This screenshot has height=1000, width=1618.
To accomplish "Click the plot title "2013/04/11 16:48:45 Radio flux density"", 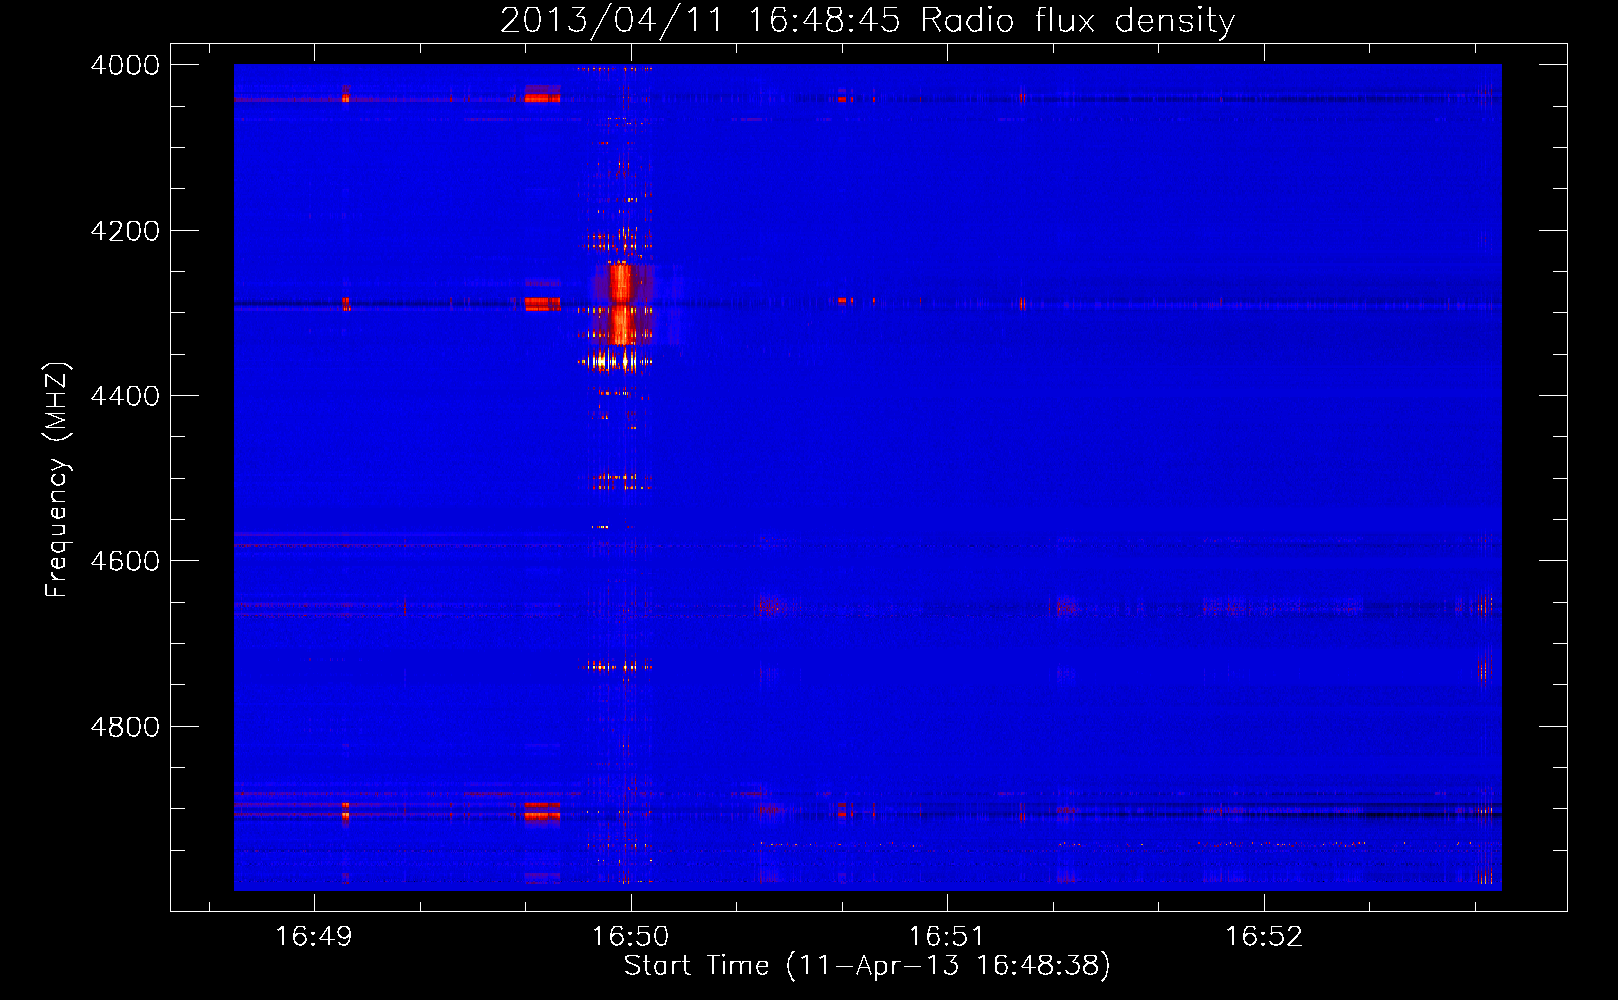I will [x=867, y=21].
